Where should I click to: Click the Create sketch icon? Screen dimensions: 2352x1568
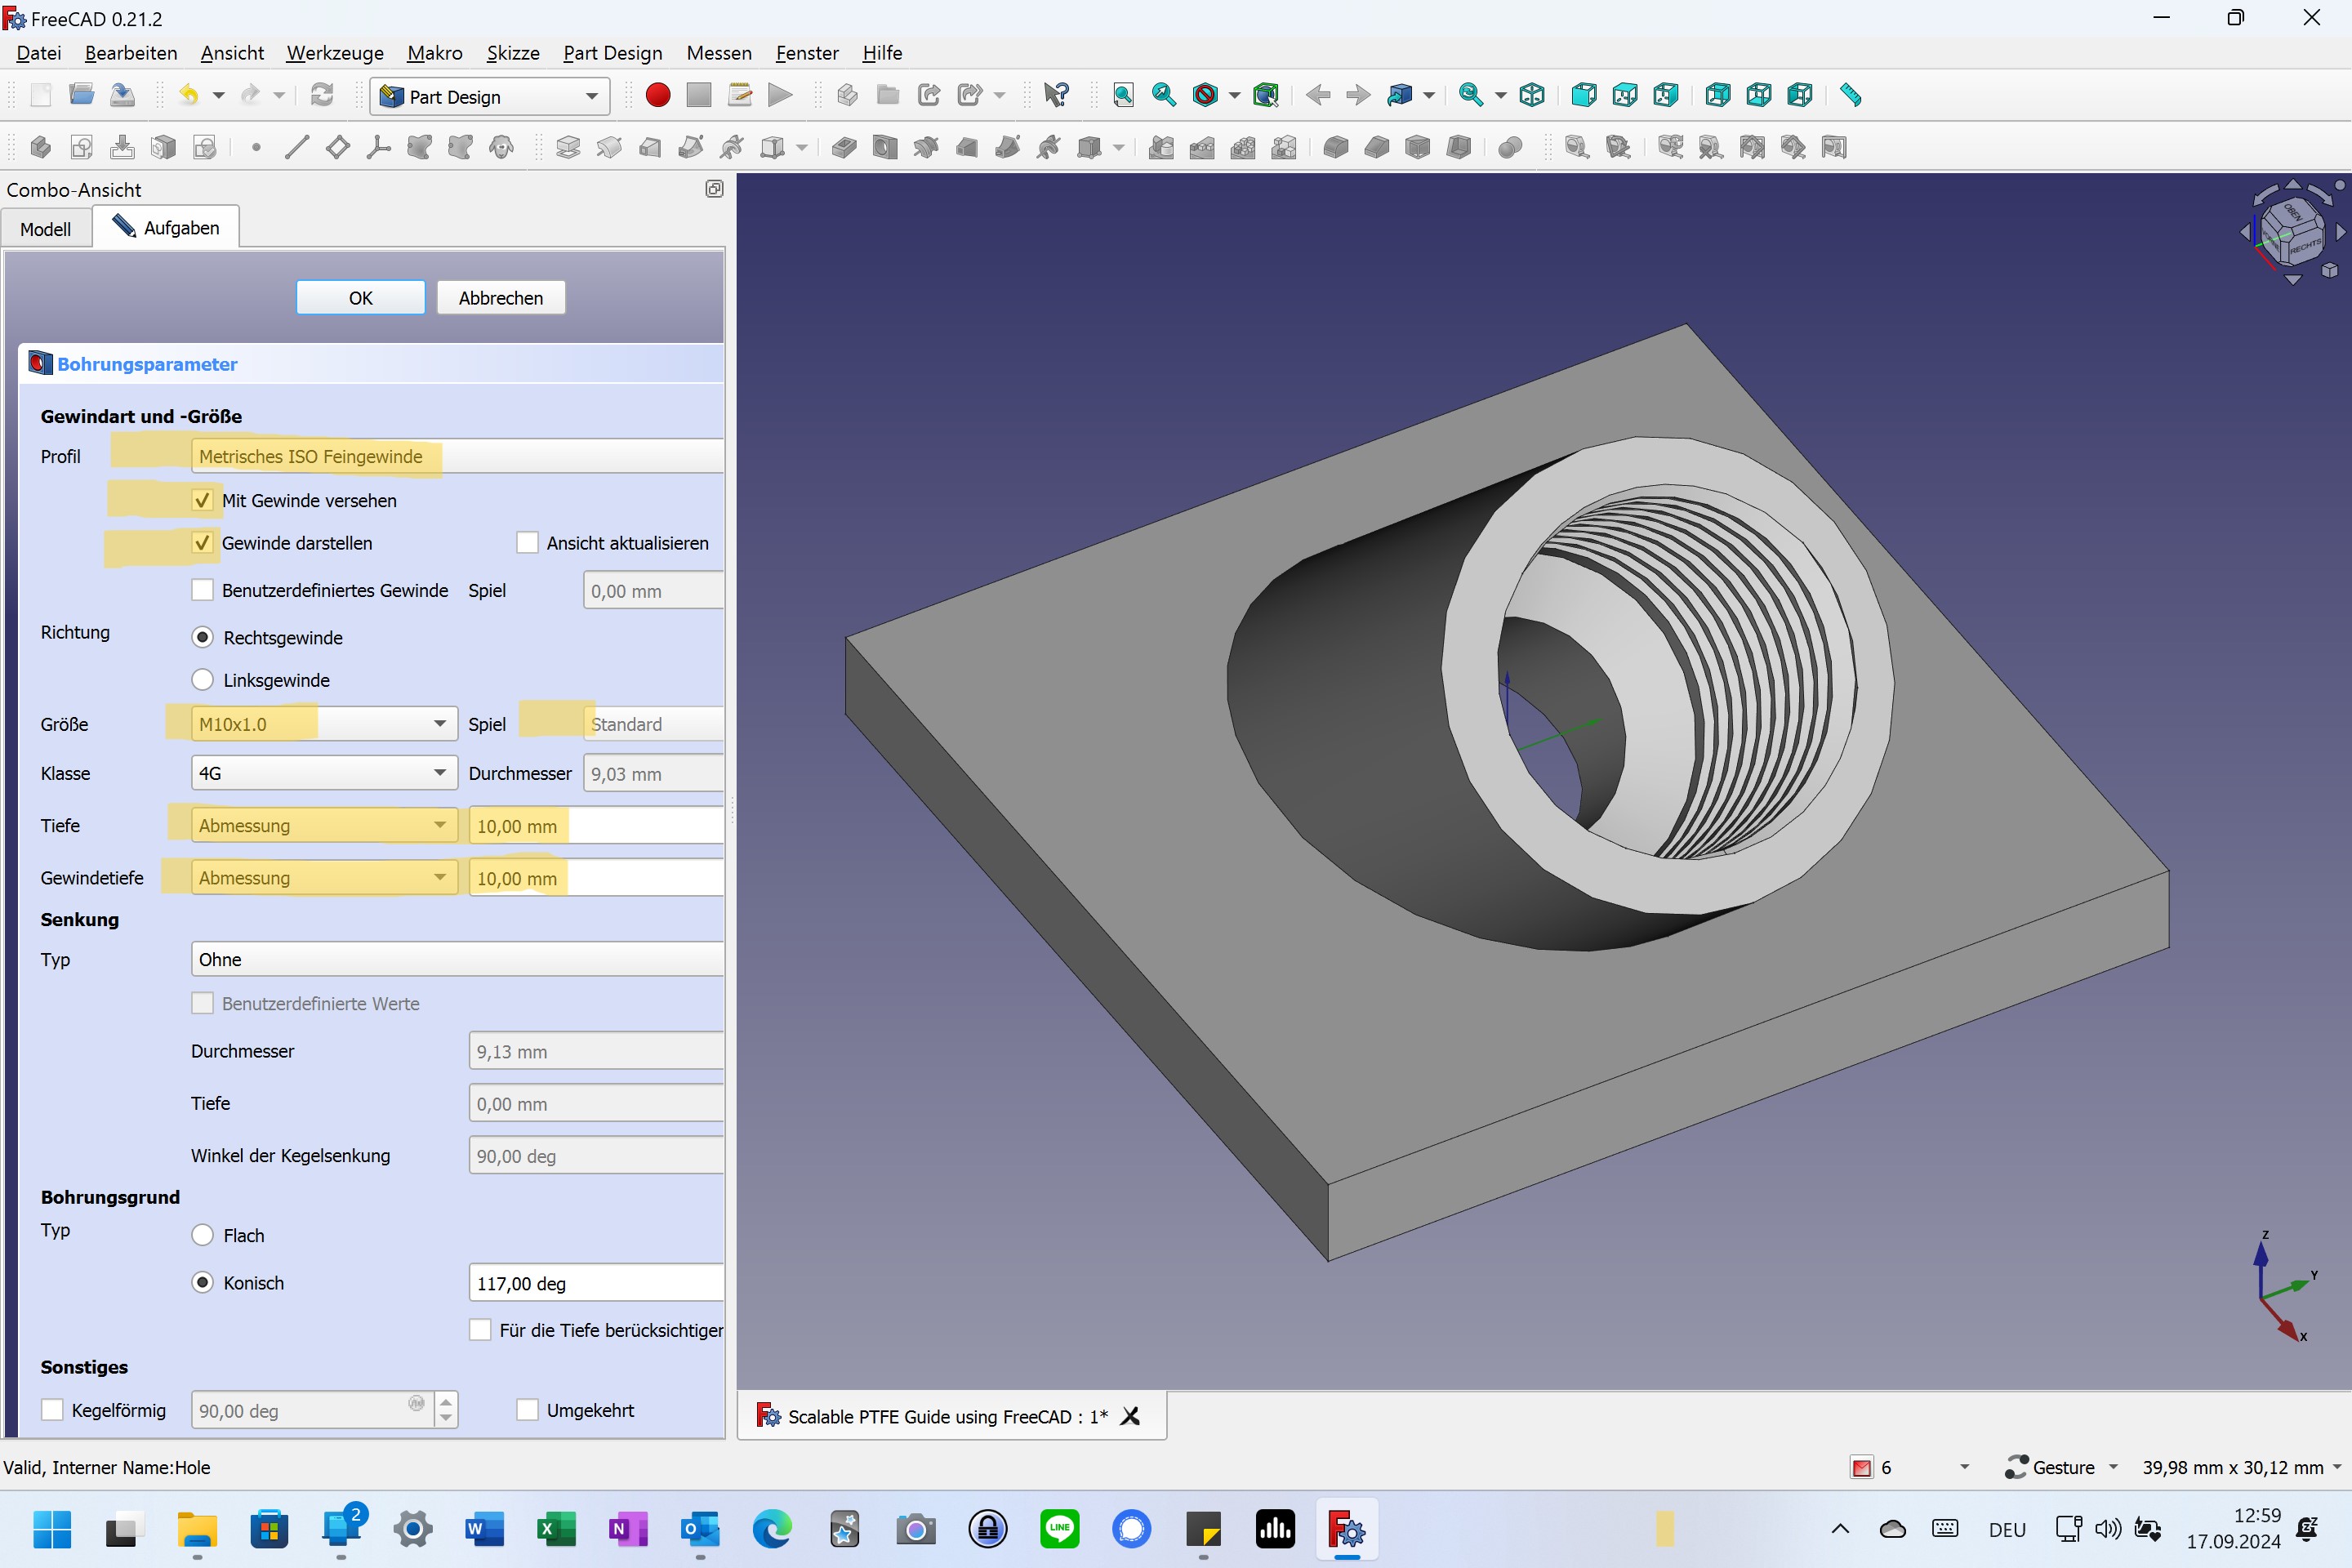pyautogui.click(x=82, y=147)
